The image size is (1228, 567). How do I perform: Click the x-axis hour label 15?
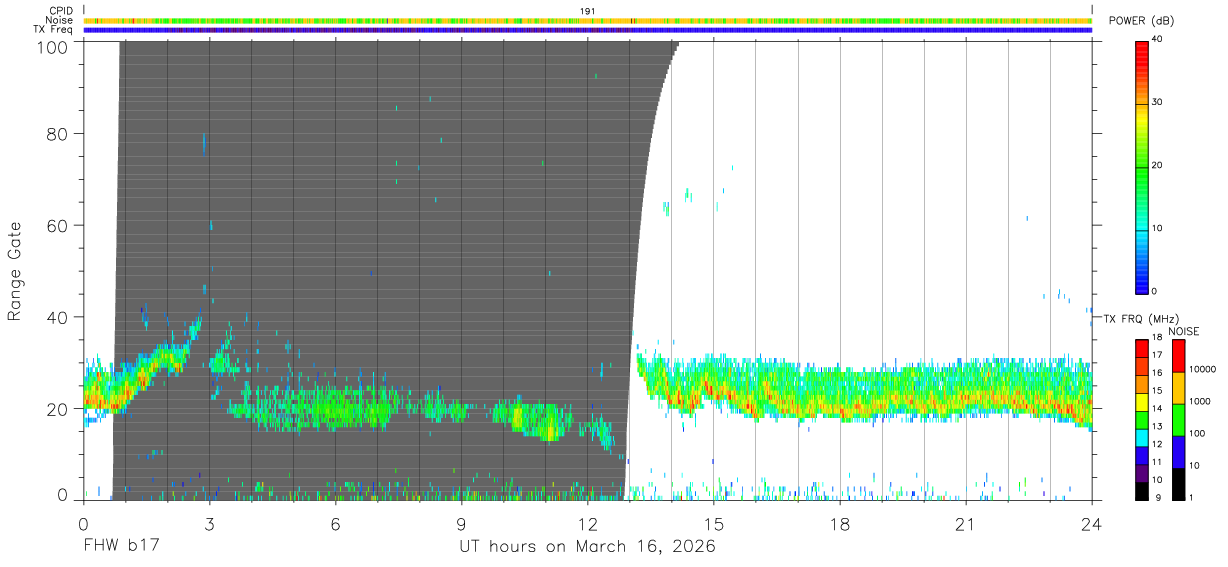point(714,523)
